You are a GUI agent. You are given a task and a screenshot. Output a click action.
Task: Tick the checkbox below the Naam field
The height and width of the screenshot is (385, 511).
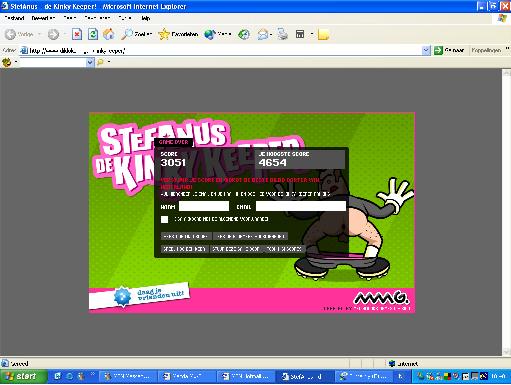coord(164,219)
